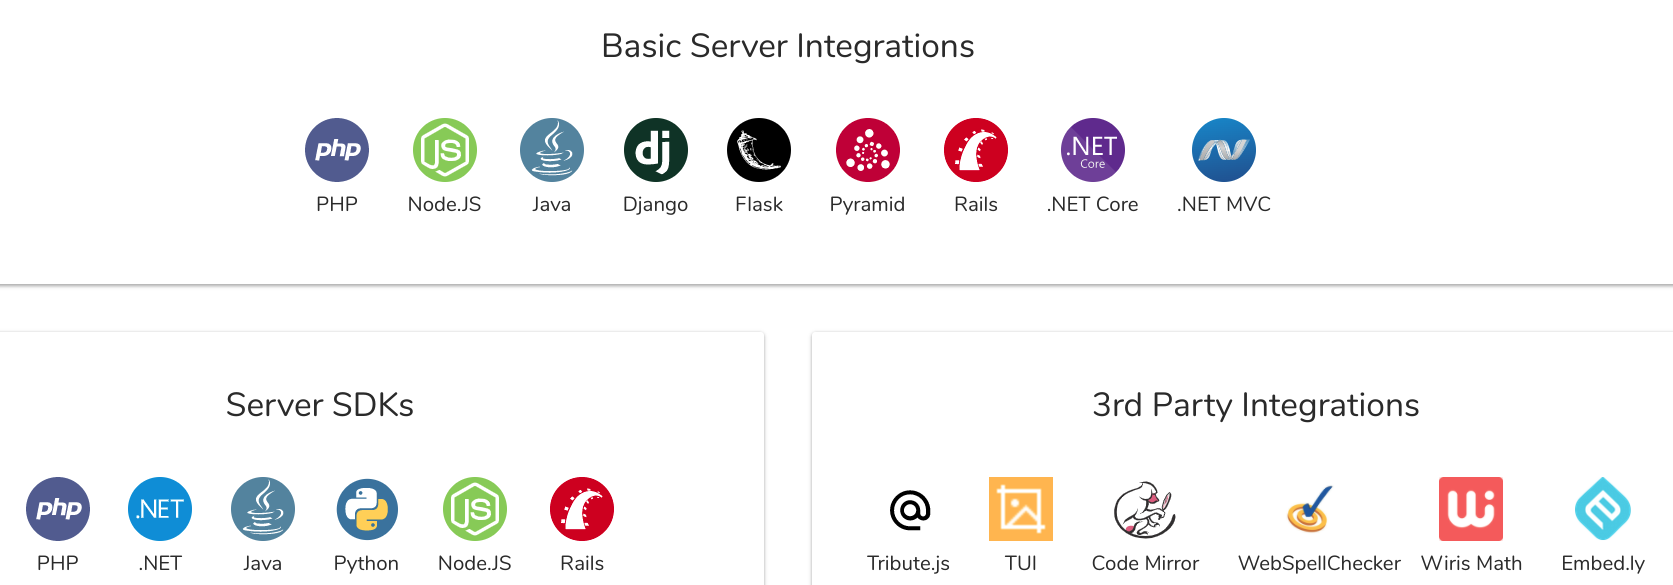The width and height of the screenshot is (1673, 585).
Task: Click the Tribute.js at-sign icon
Action: (x=909, y=509)
